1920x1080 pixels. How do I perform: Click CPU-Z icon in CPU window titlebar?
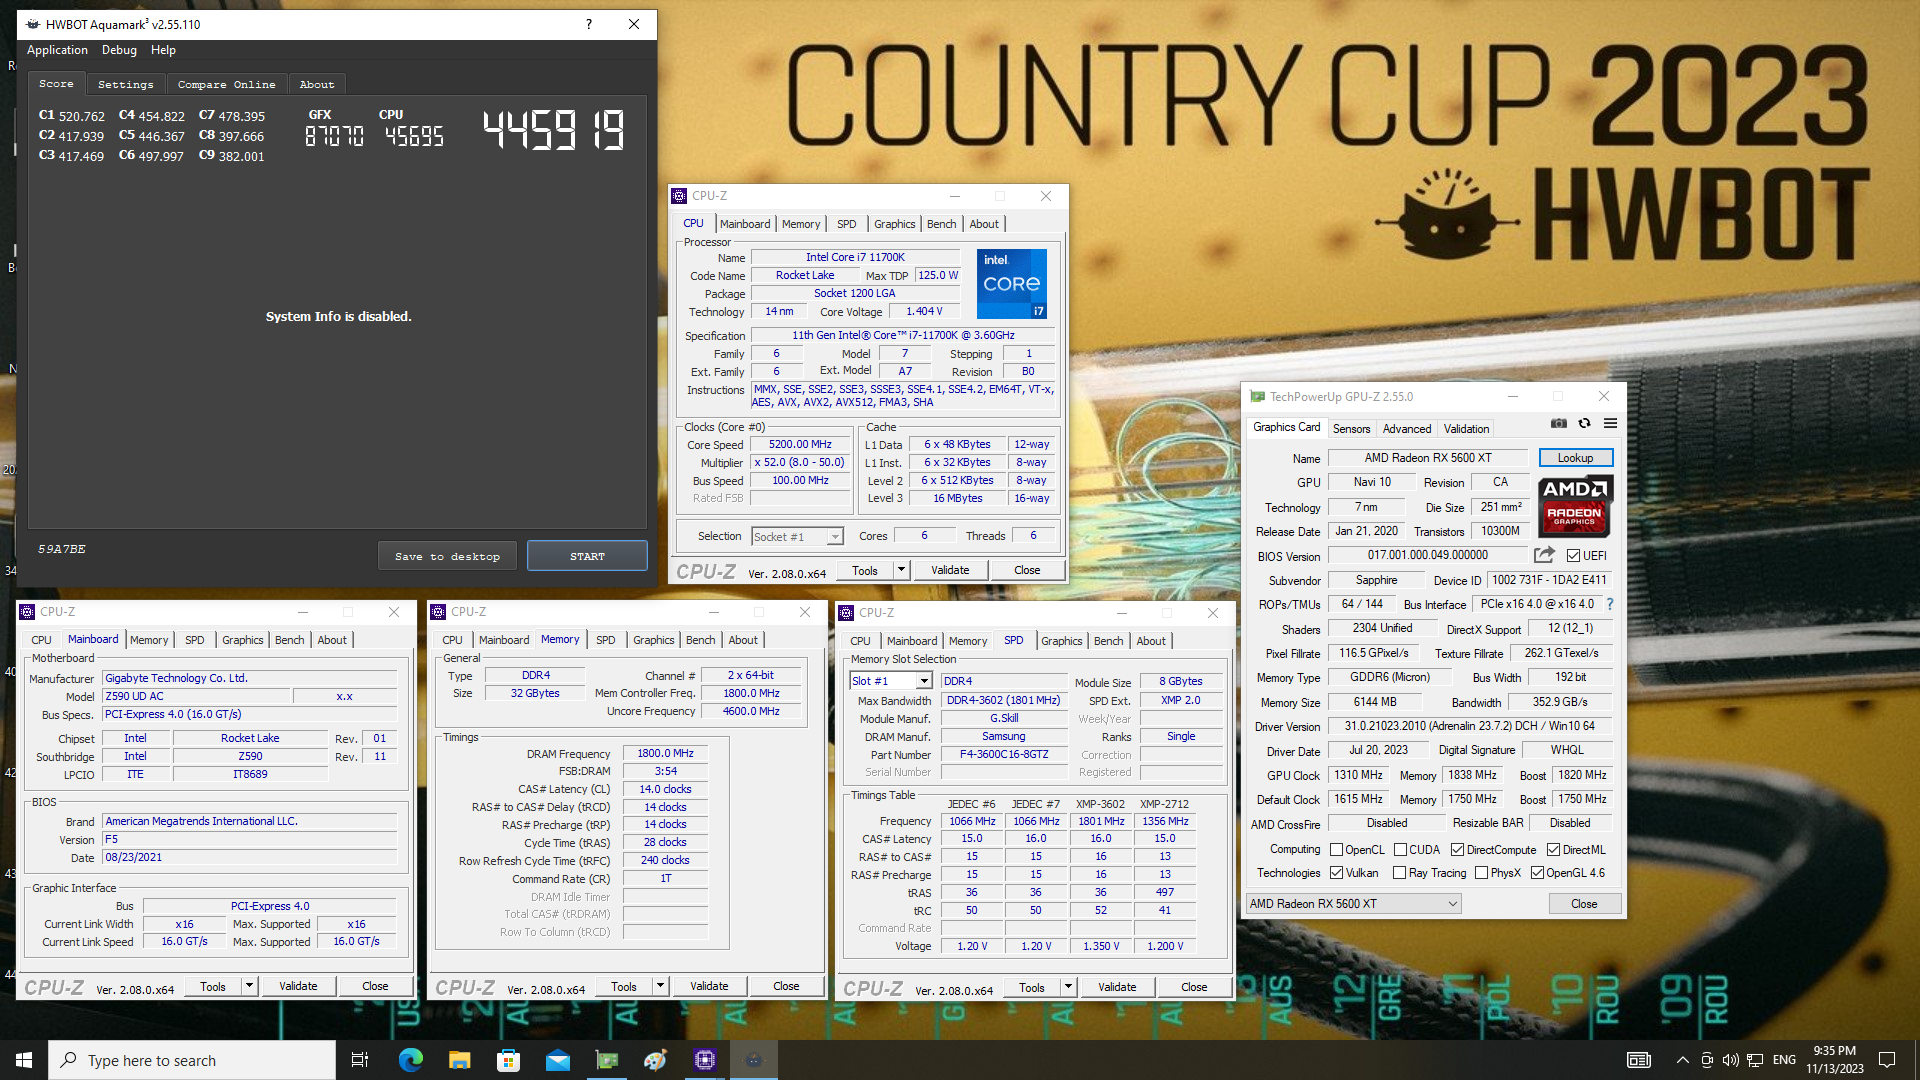click(x=680, y=196)
